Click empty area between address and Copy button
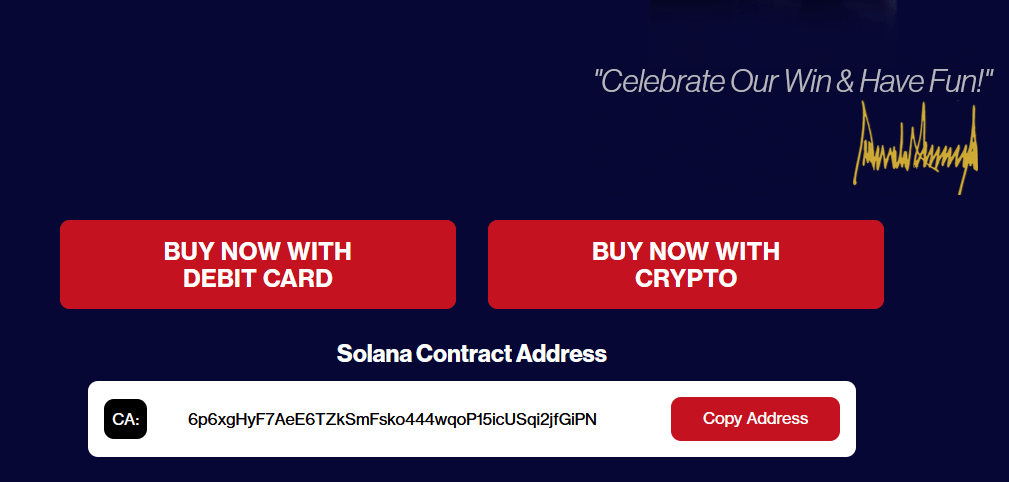The width and height of the screenshot is (1009, 482). click(634, 419)
